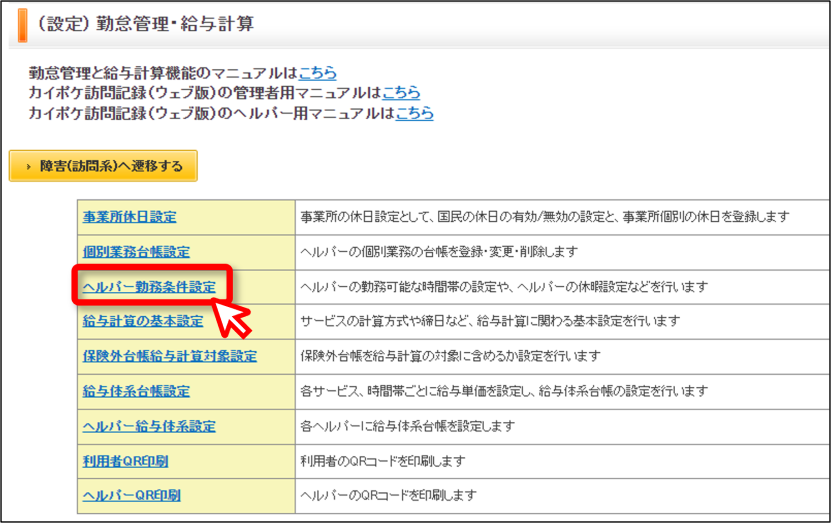The image size is (831, 523).
Task: Open 保険外台帳給与計算対象設定
Action: (170, 356)
